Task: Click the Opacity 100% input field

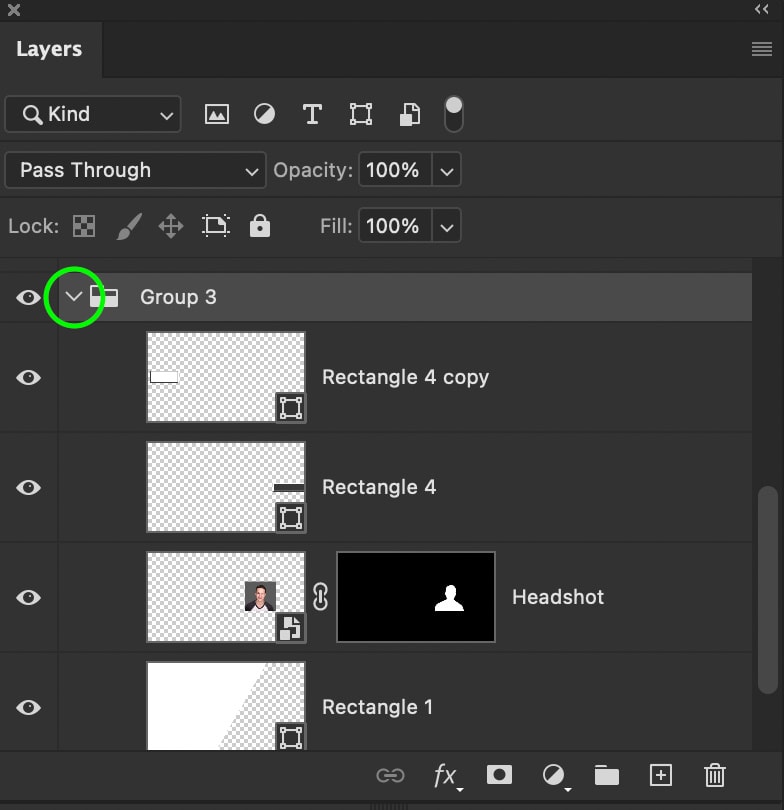Action: point(395,170)
